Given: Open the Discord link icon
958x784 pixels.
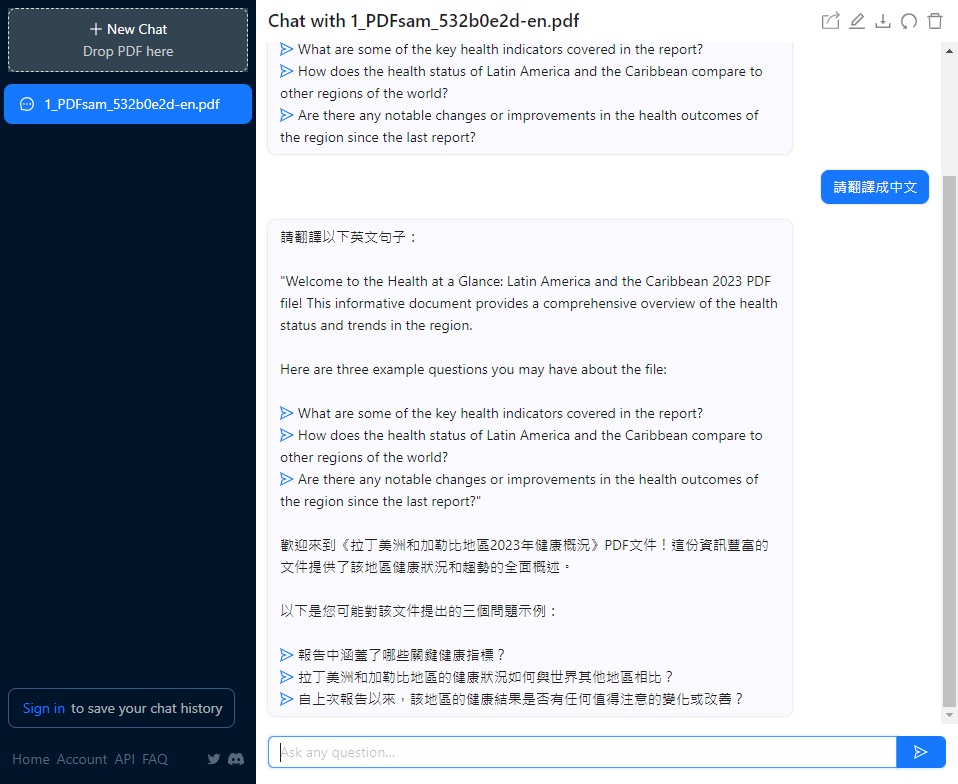Looking at the screenshot, I should 236,759.
